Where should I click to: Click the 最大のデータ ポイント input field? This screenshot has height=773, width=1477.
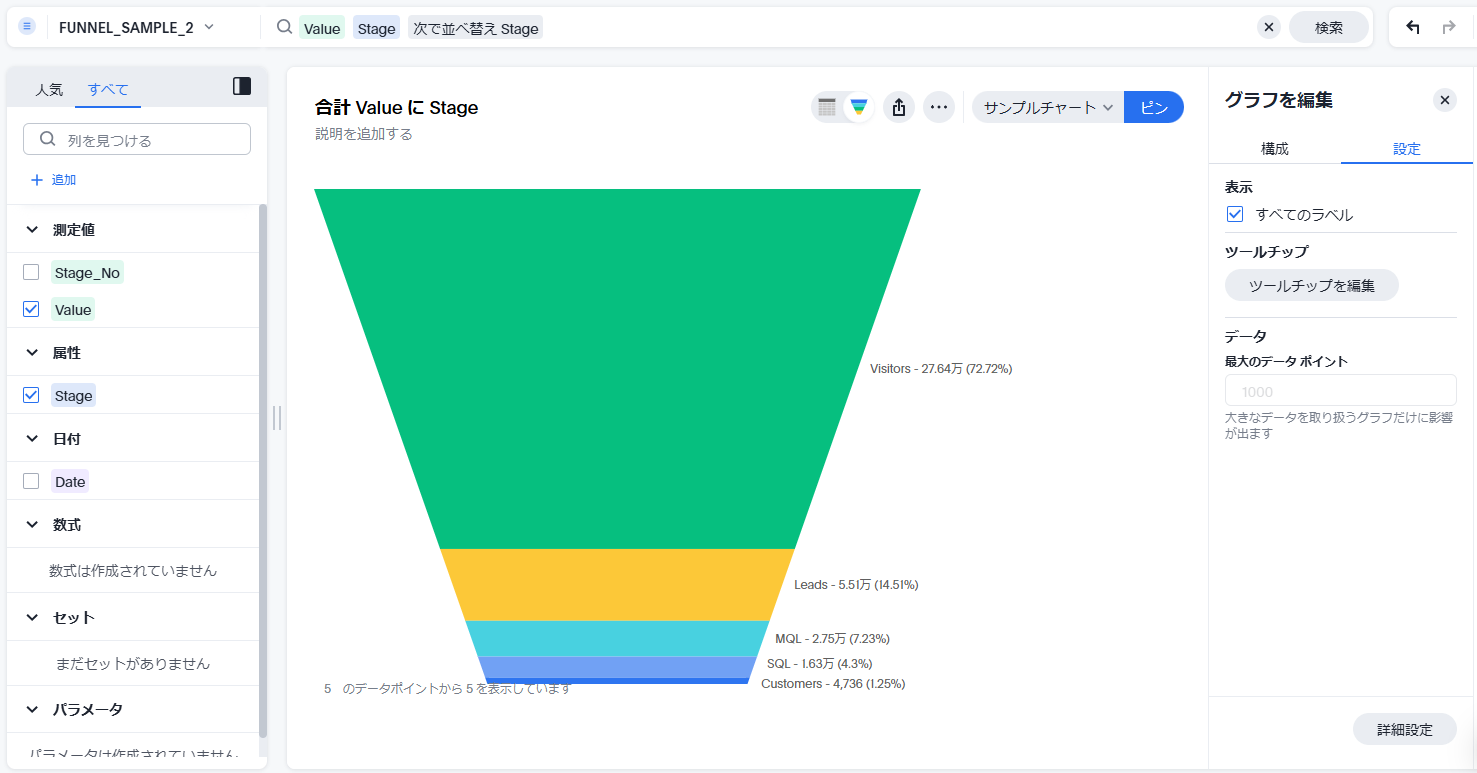point(1340,391)
